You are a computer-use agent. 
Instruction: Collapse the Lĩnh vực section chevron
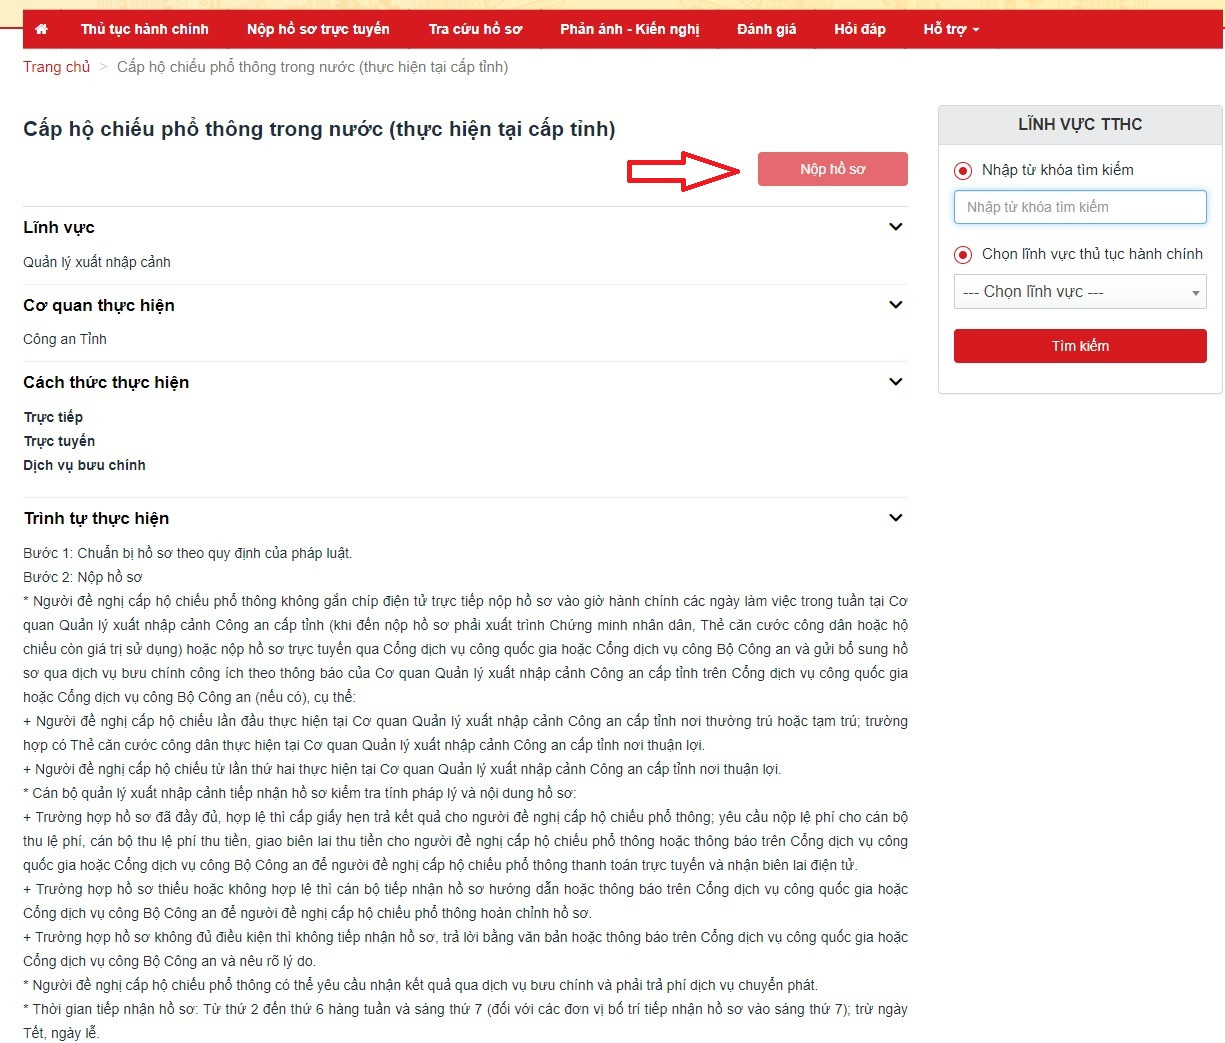pos(896,227)
